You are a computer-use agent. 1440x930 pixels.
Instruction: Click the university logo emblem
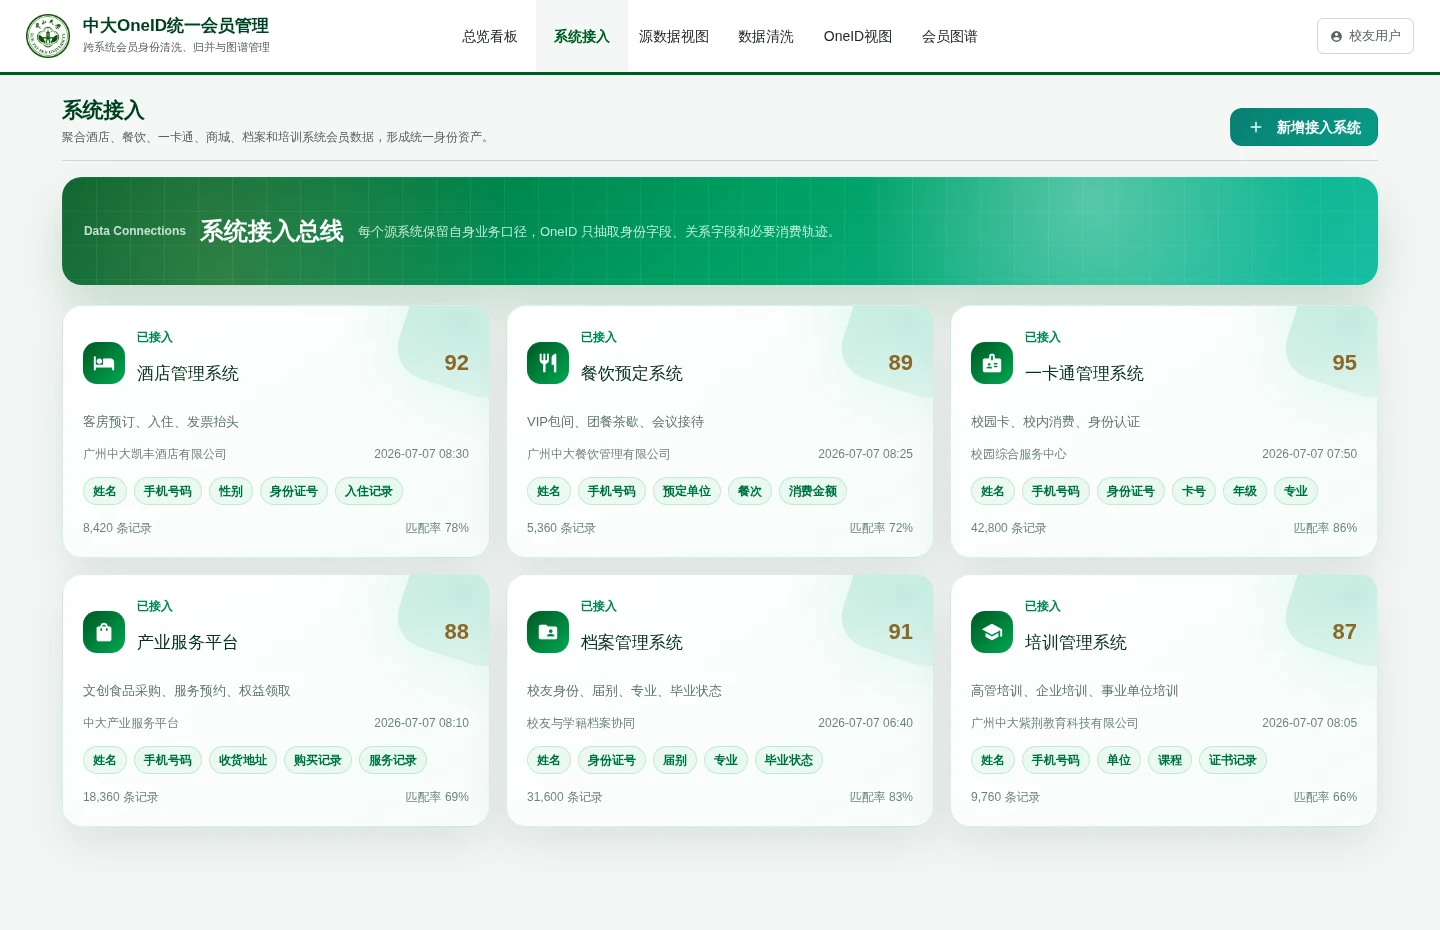pyautogui.click(x=48, y=36)
